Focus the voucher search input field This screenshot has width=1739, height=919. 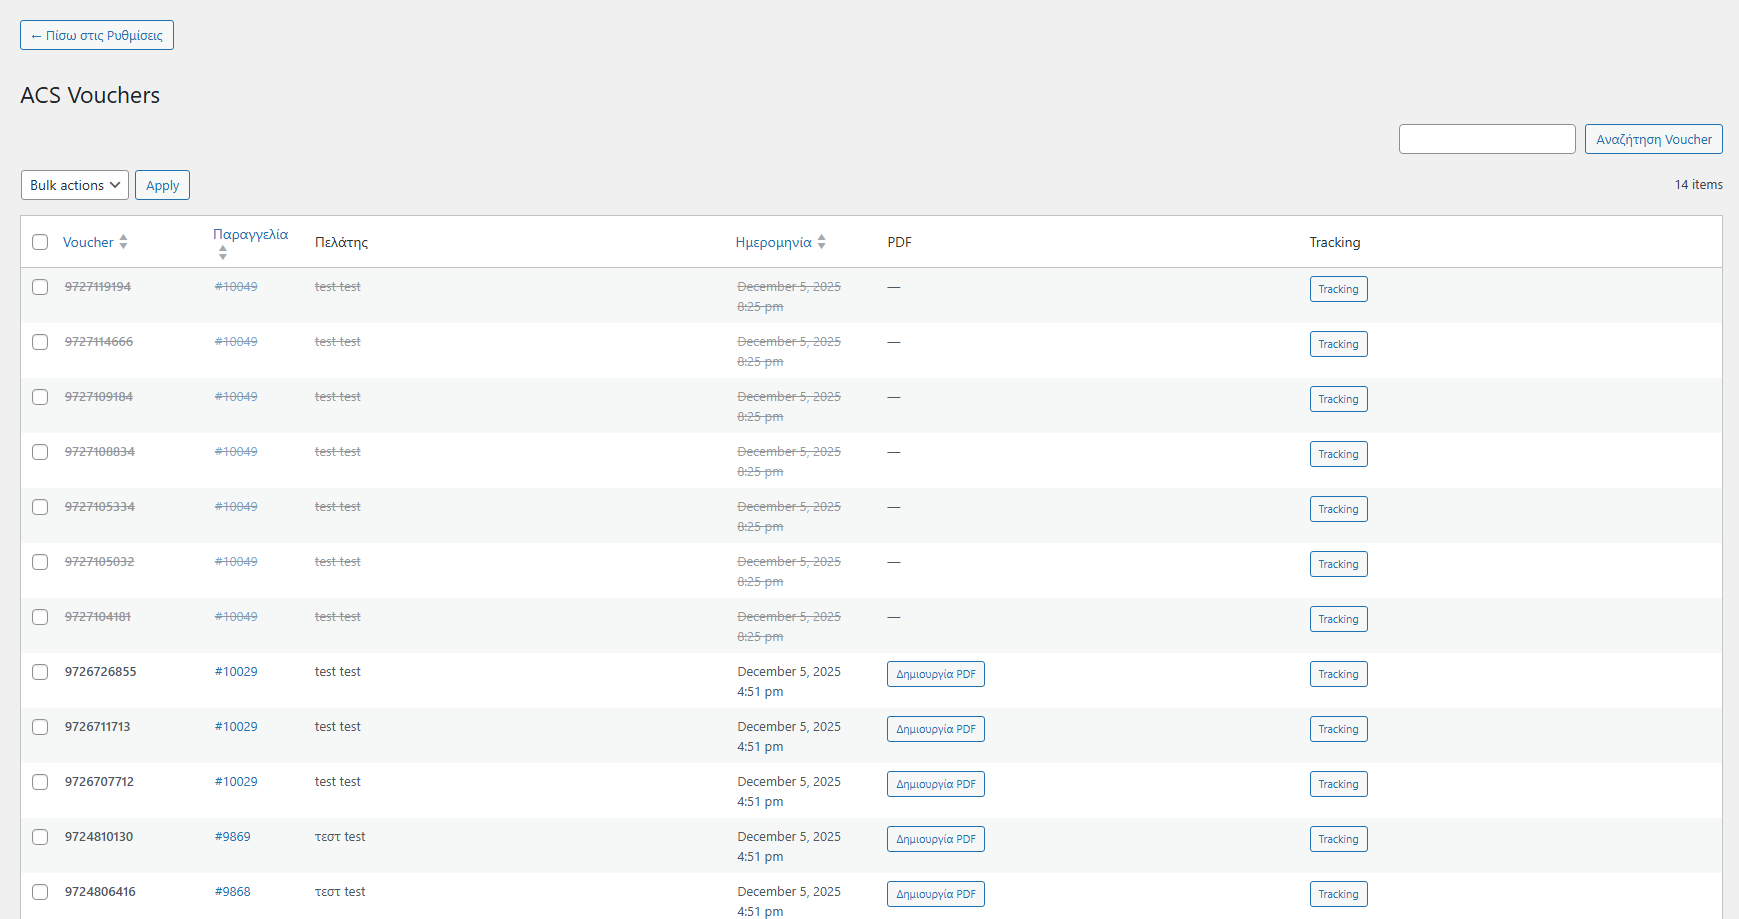[x=1486, y=139]
